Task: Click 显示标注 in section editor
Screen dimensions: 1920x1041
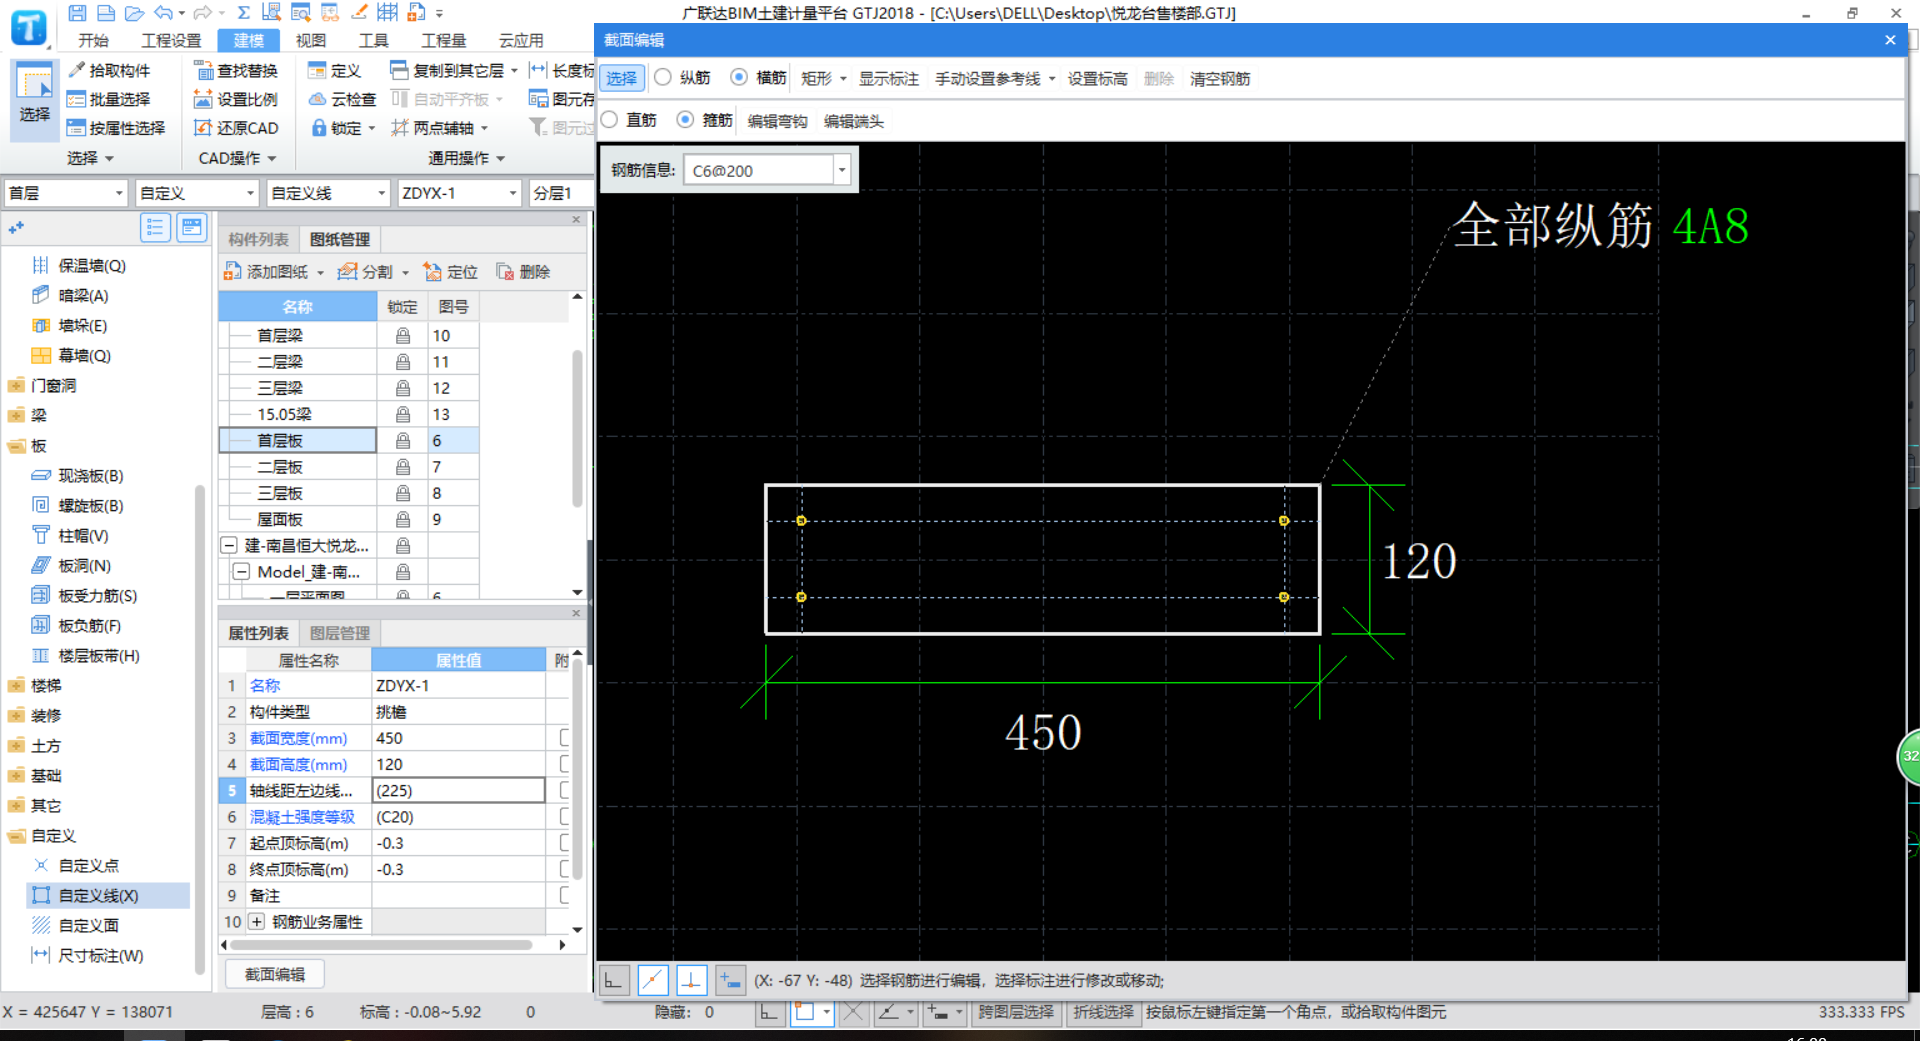Action: click(x=889, y=78)
